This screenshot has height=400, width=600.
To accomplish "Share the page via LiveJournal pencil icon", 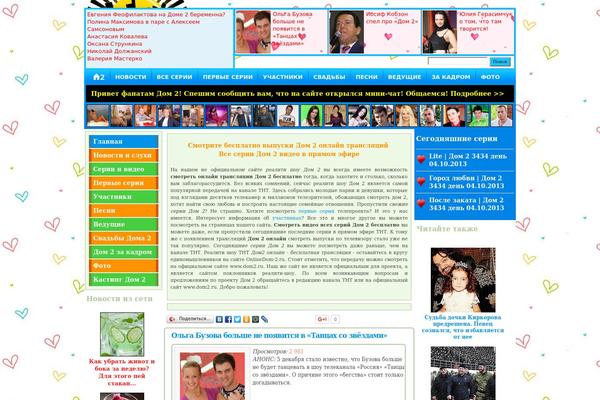I will [x=264, y=319].
